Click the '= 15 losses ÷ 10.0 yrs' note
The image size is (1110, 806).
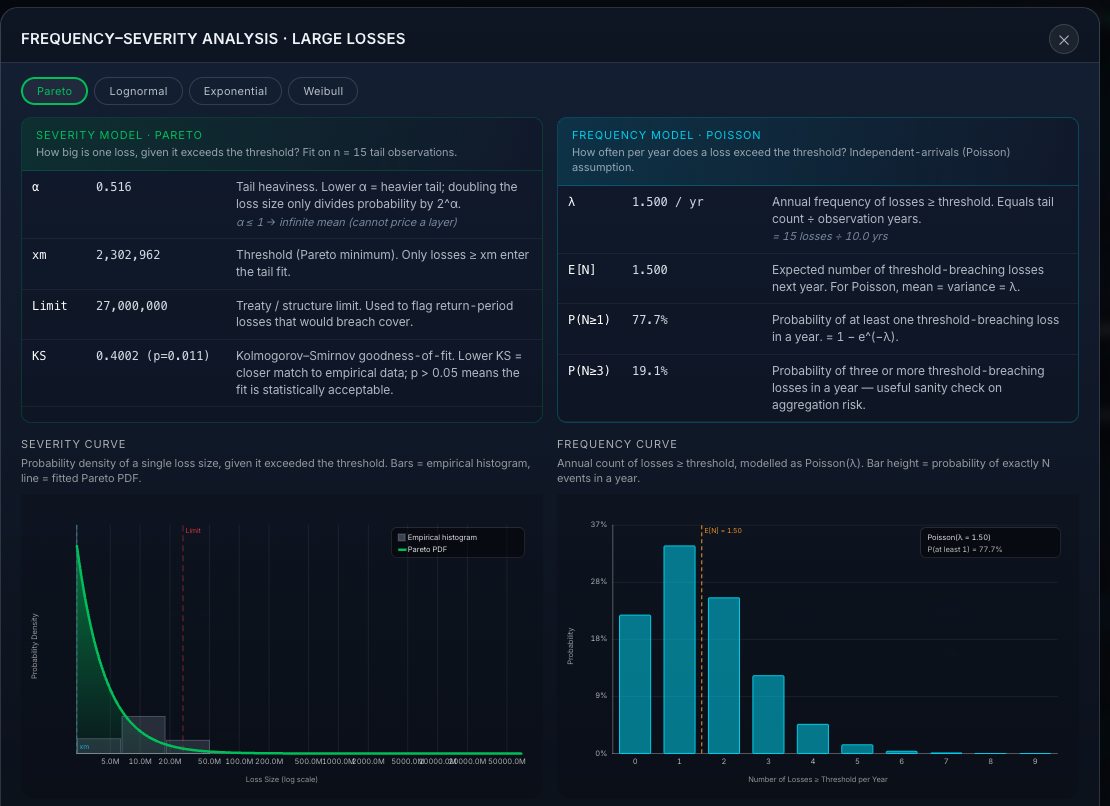[830, 236]
